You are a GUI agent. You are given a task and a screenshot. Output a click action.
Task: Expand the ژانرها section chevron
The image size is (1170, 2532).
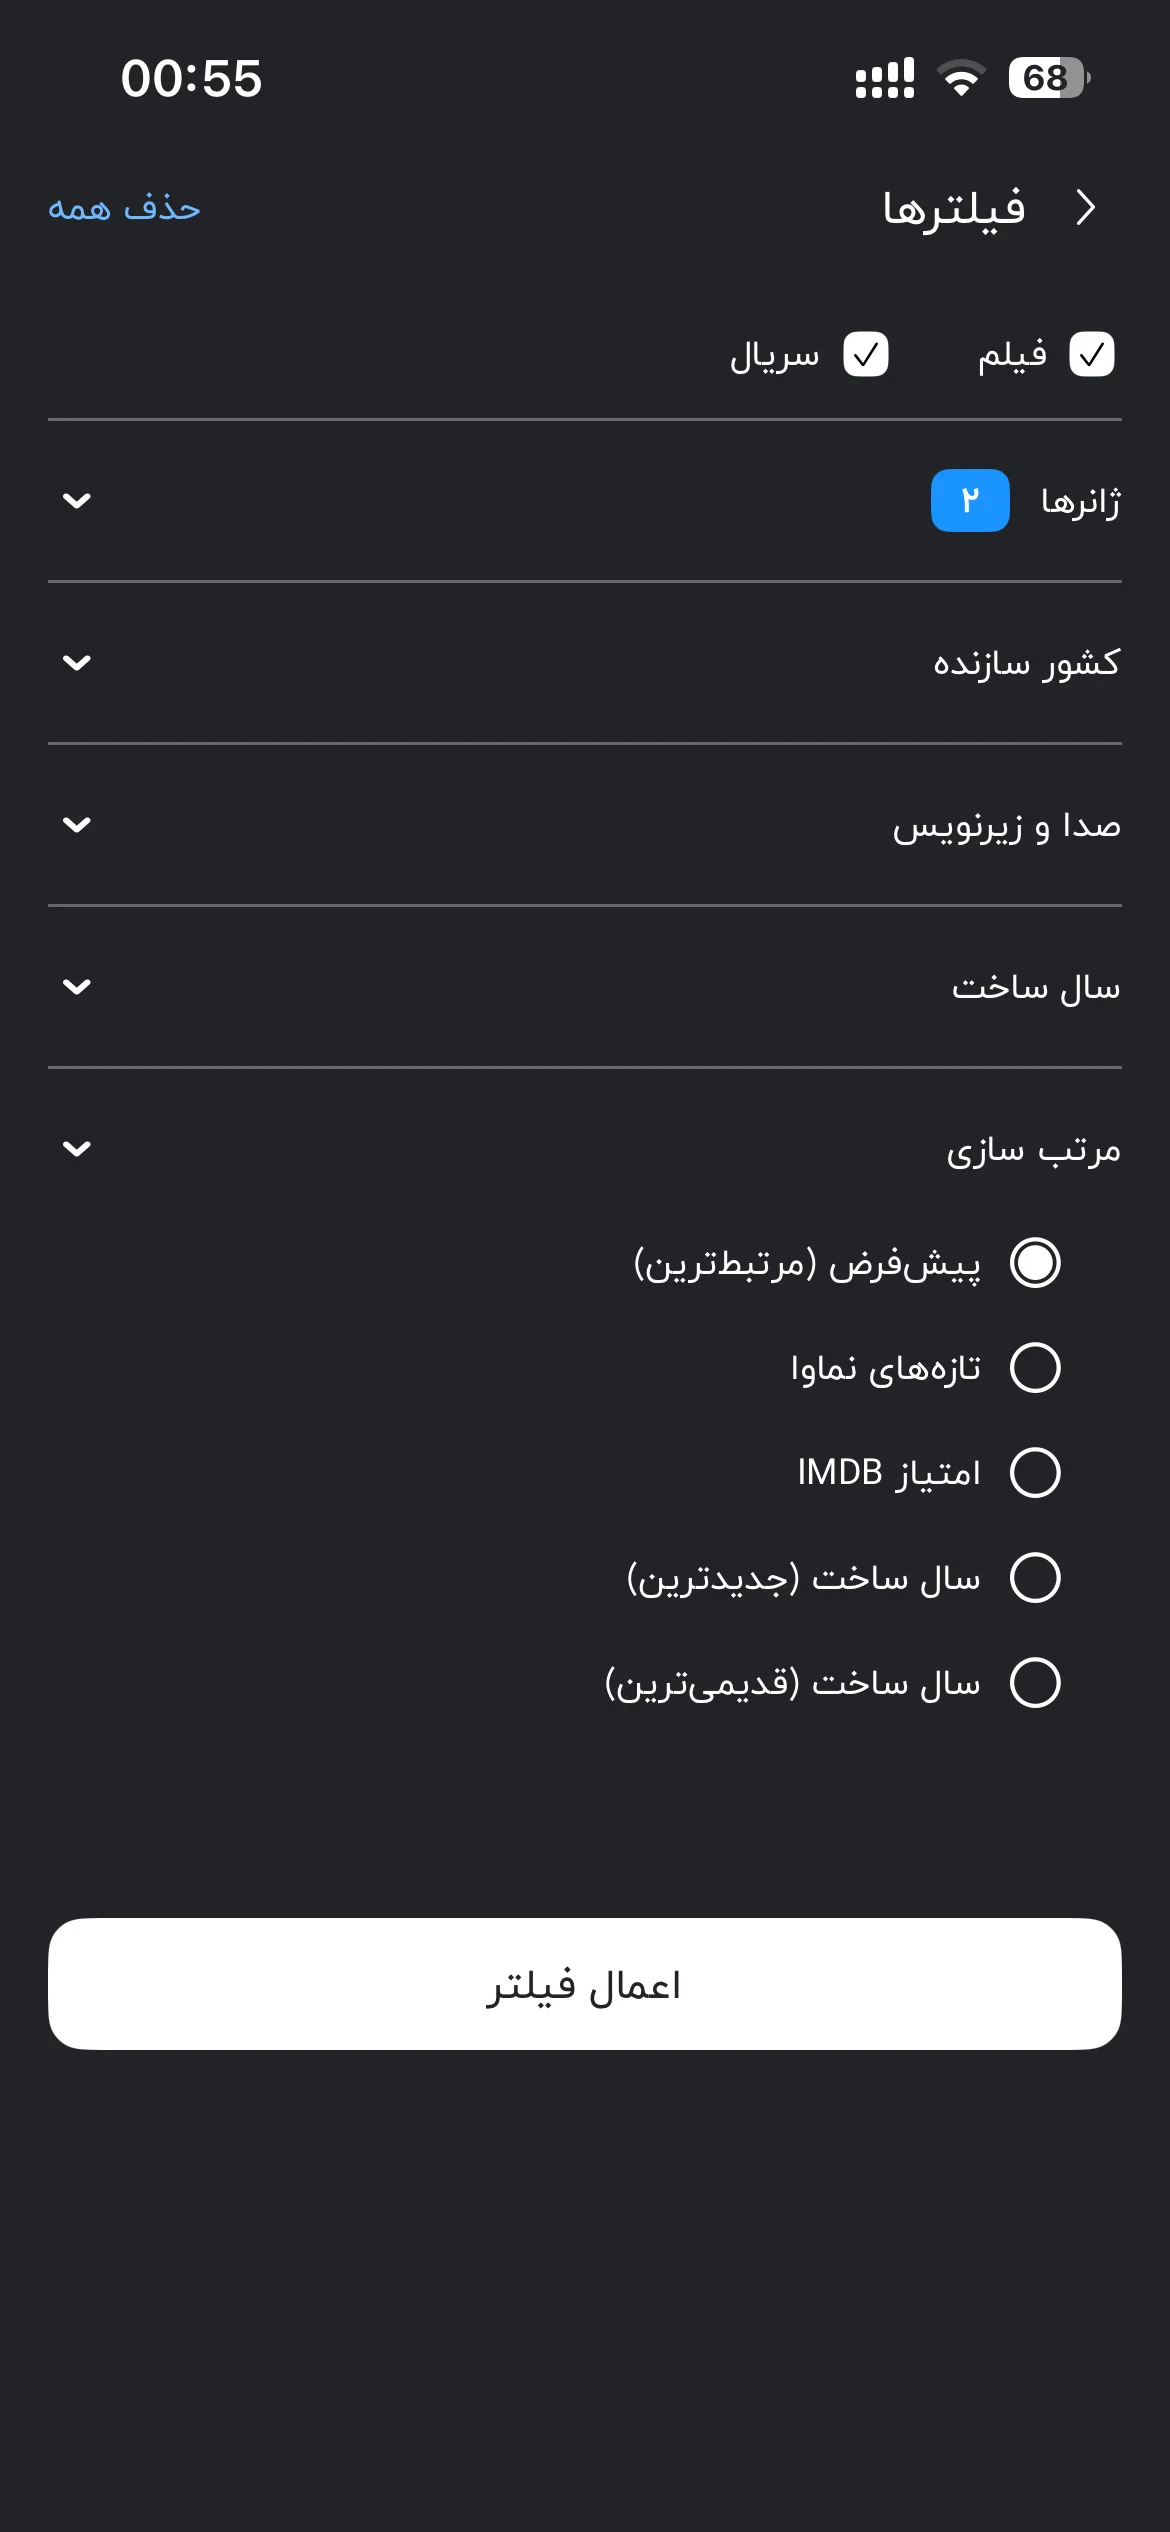77,500
